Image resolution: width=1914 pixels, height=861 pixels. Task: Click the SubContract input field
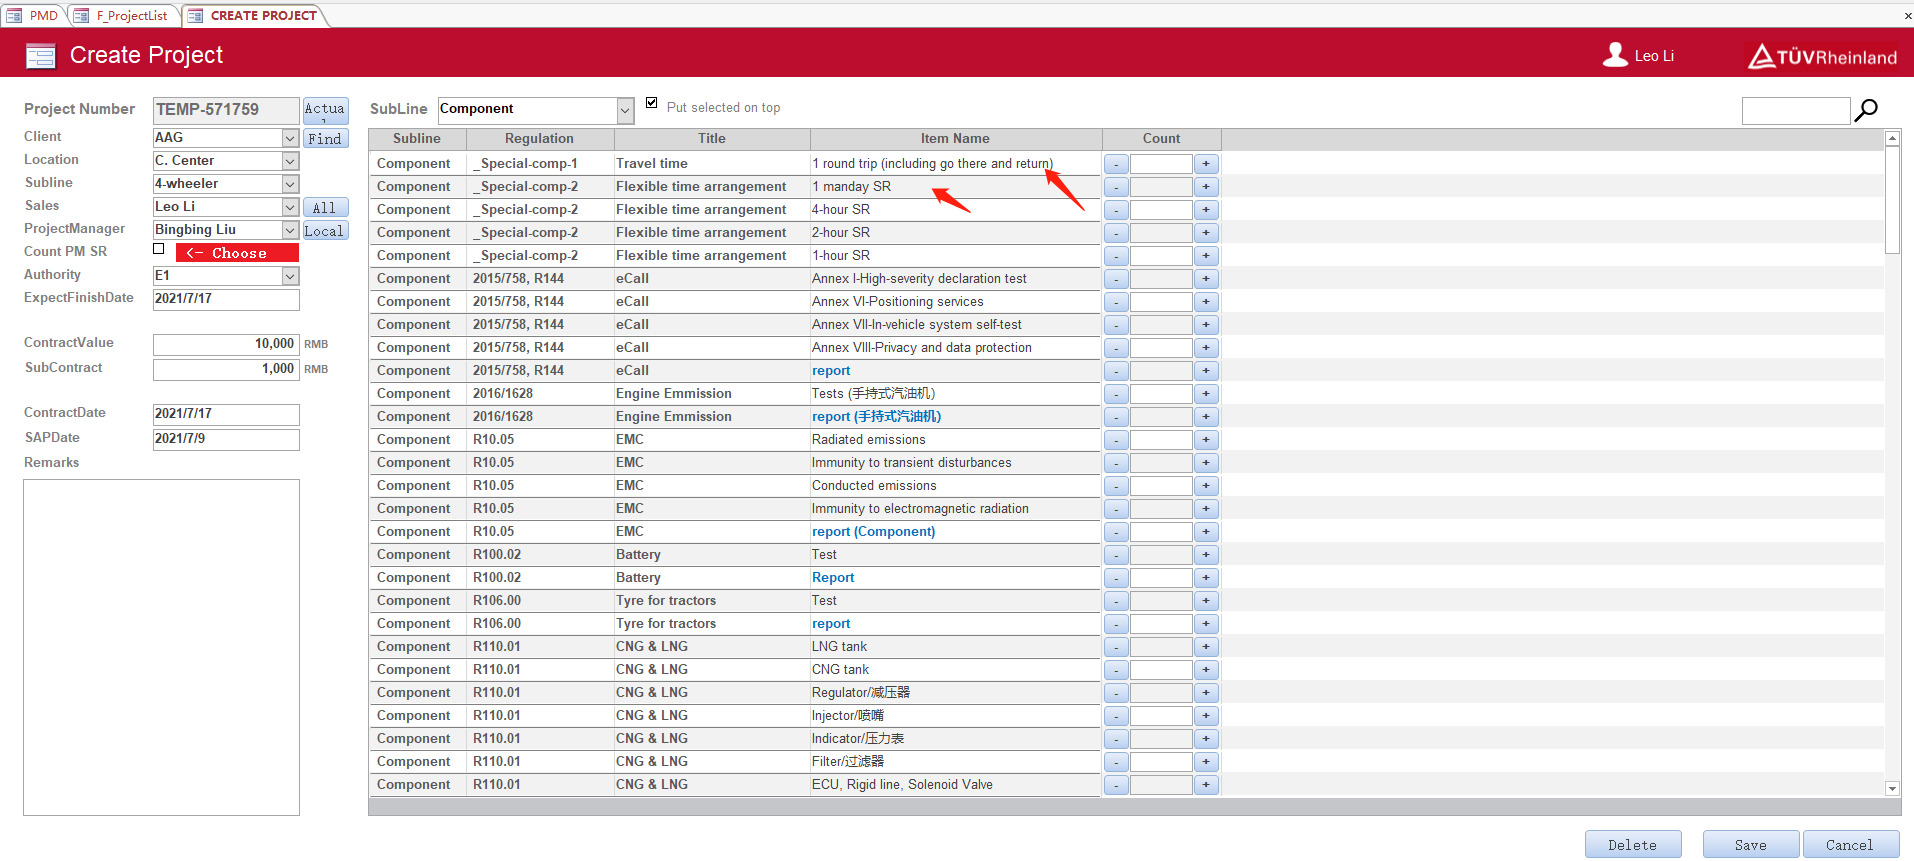click(x=226, y=369)
